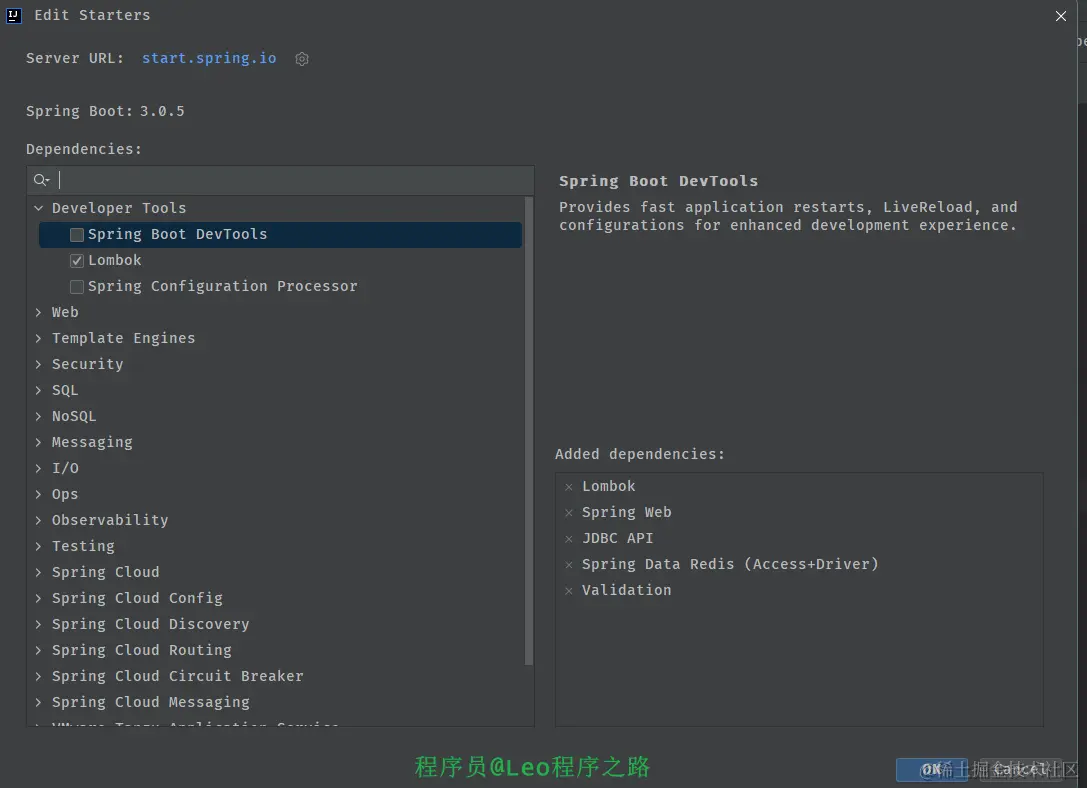This screenshot has height=788, width=1087.
Task: Expand the I/O category
Action: (x=39, y=469)
